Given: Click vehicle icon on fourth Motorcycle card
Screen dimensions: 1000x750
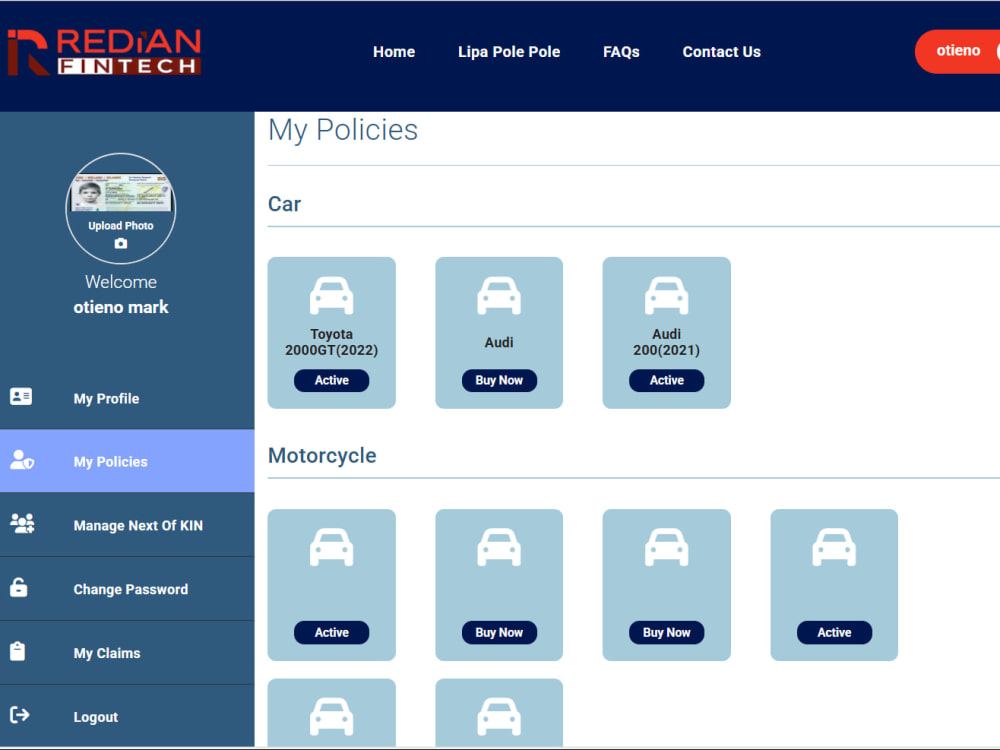Looking at the screenshot, I should 834,547.
